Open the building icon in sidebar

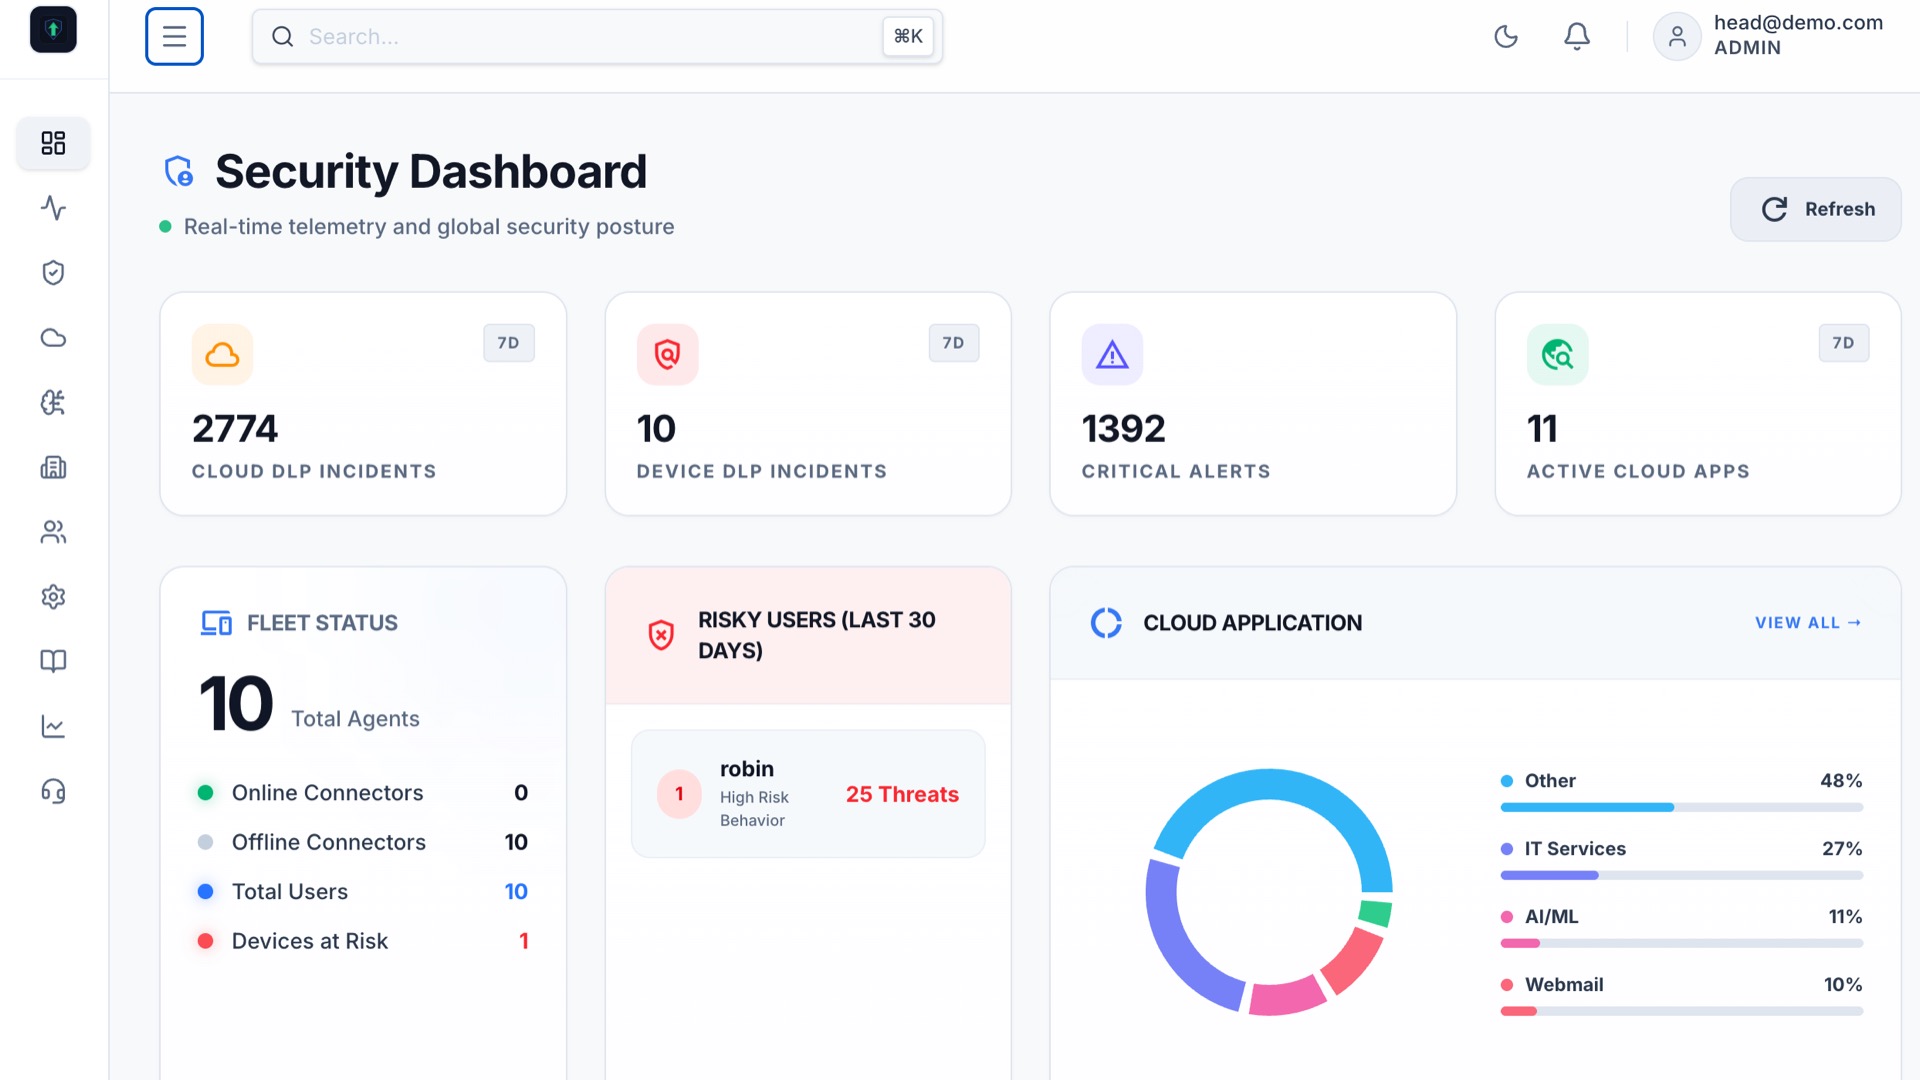(x=53, y=467)
